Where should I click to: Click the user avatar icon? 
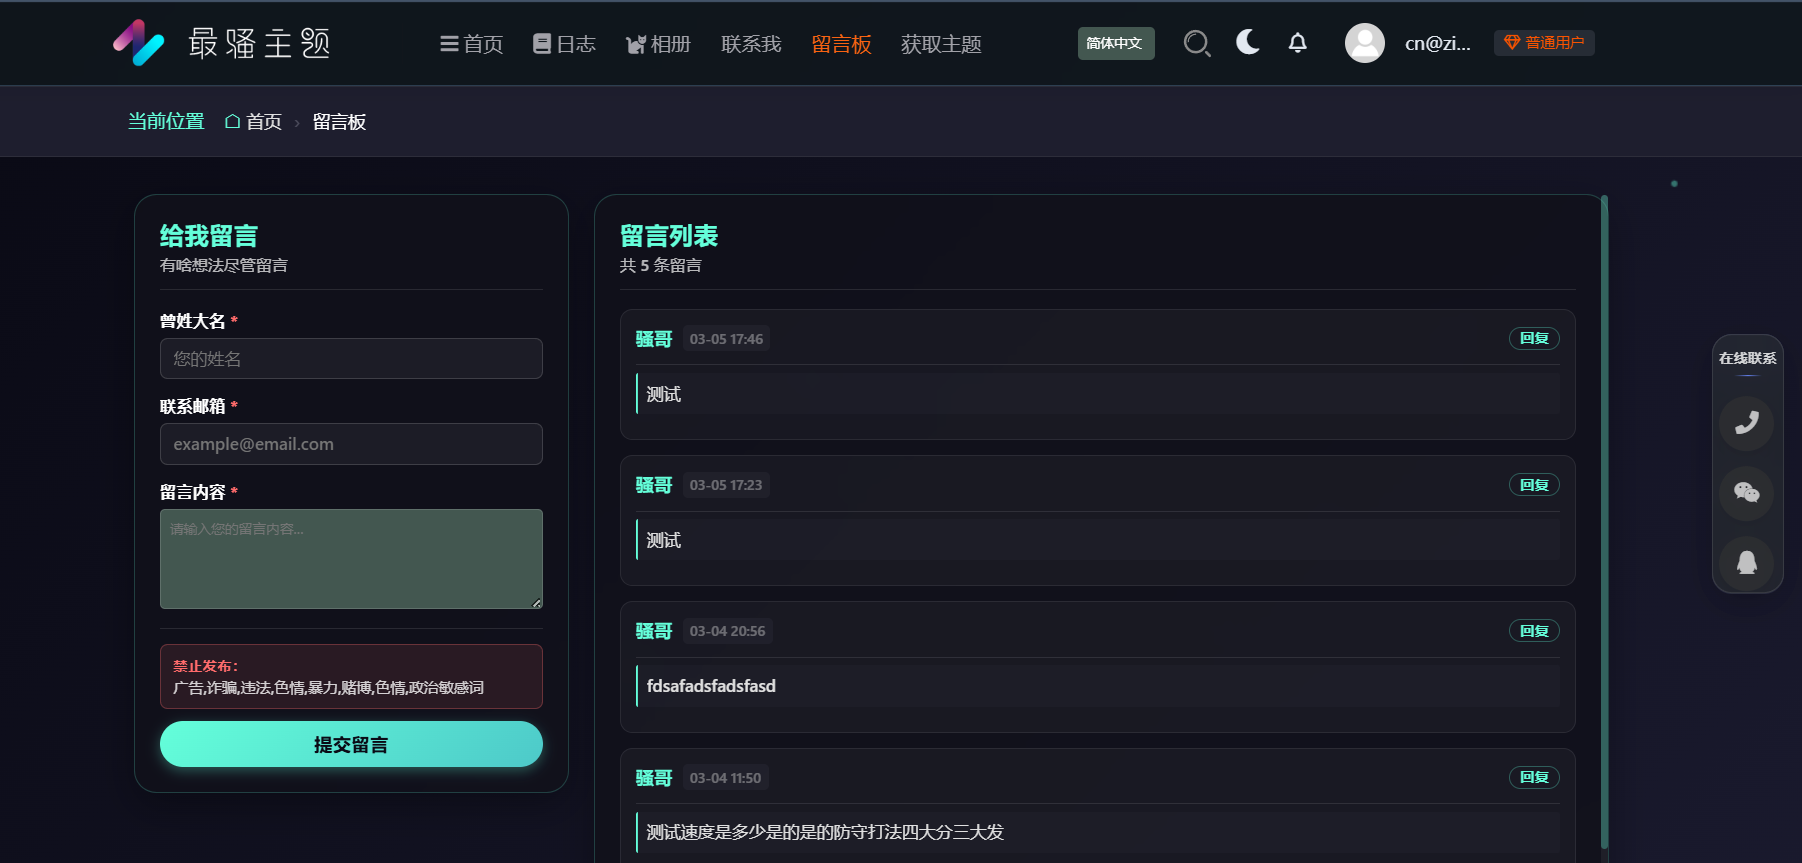point(1364,43)
